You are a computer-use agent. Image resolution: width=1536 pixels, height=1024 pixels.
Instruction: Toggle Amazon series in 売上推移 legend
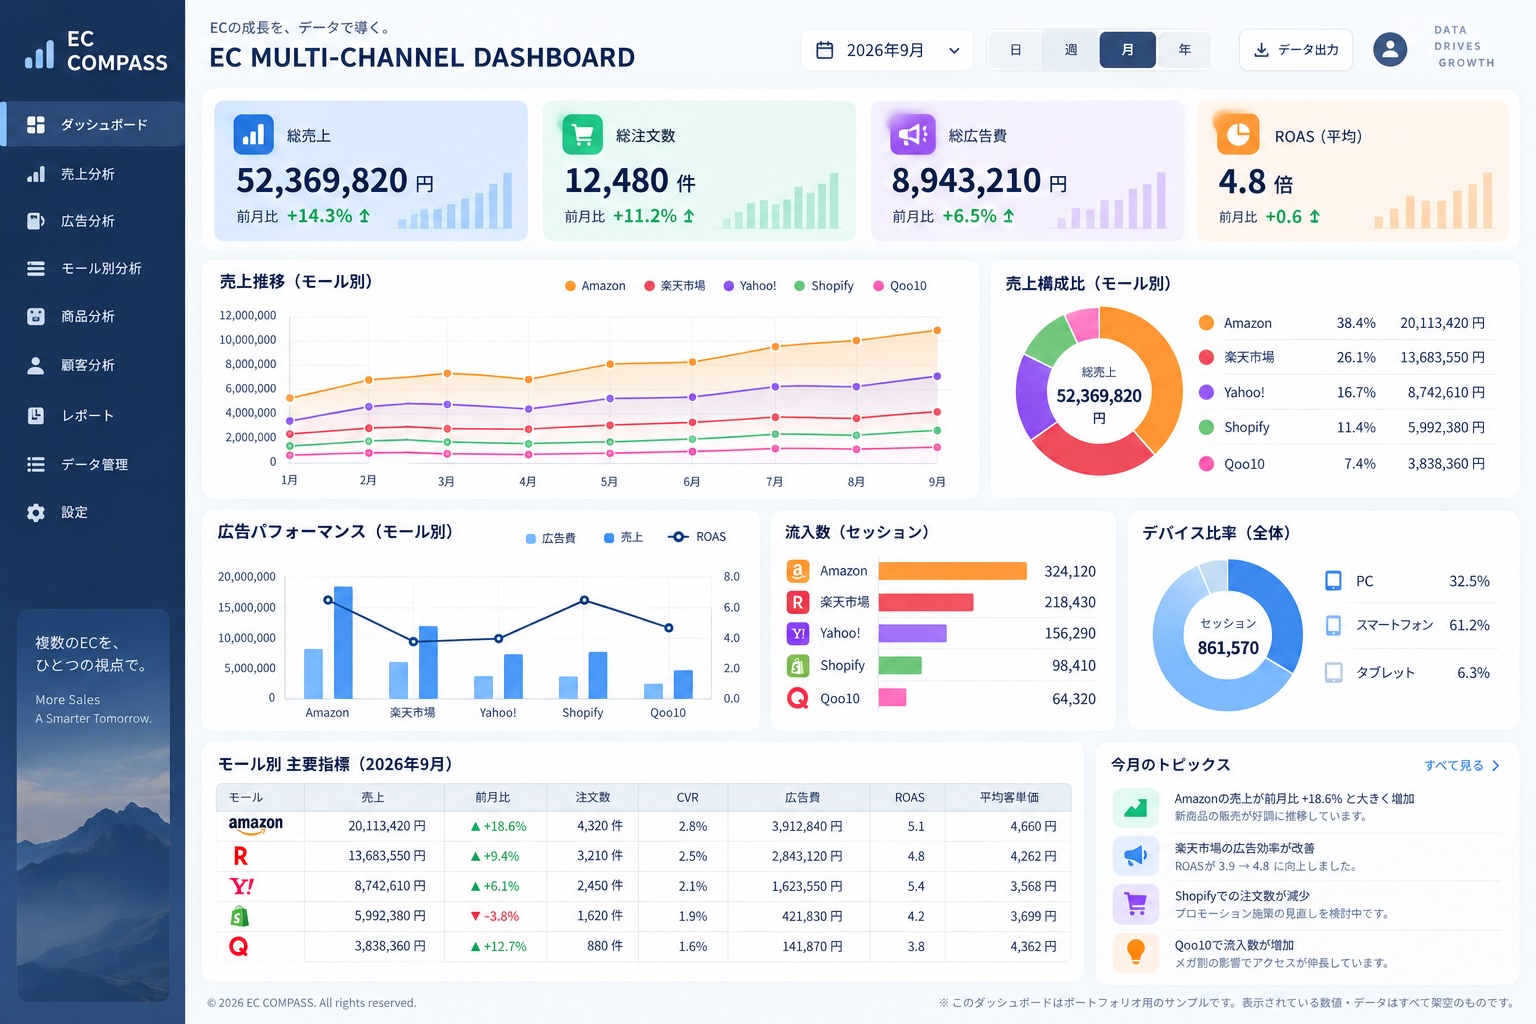[595, 286]
